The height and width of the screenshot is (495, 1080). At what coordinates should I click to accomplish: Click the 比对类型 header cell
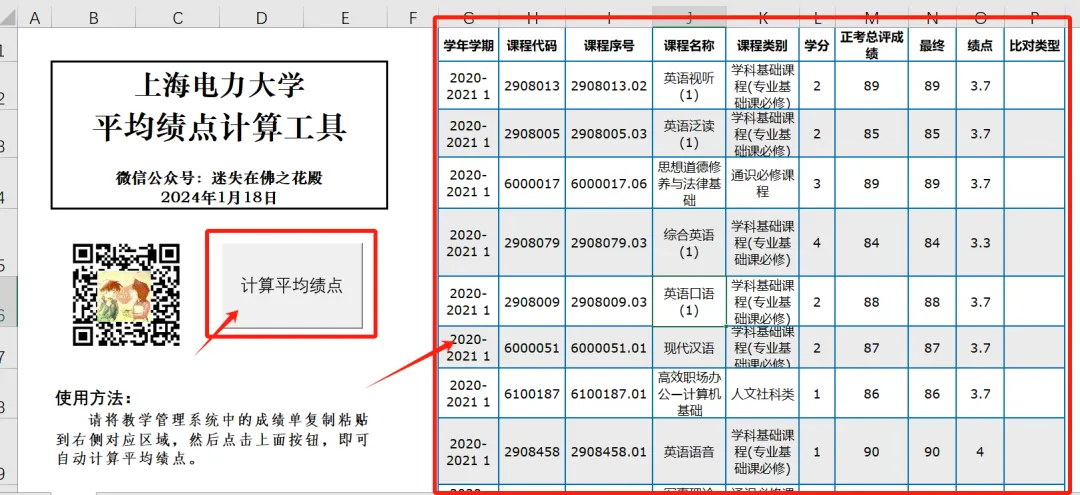tap(1035, 45)
